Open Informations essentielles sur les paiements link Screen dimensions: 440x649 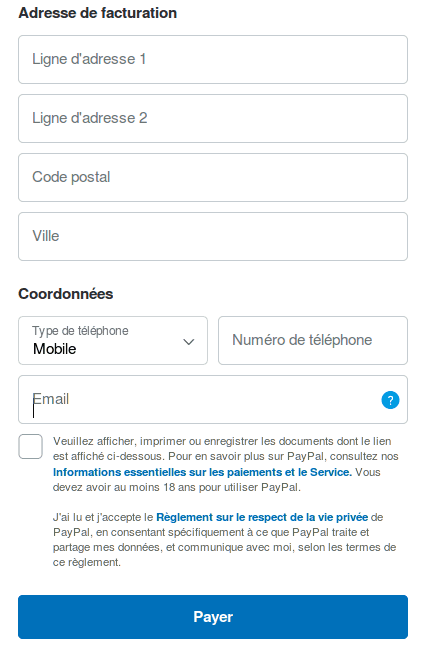click(x=202, y=472)
